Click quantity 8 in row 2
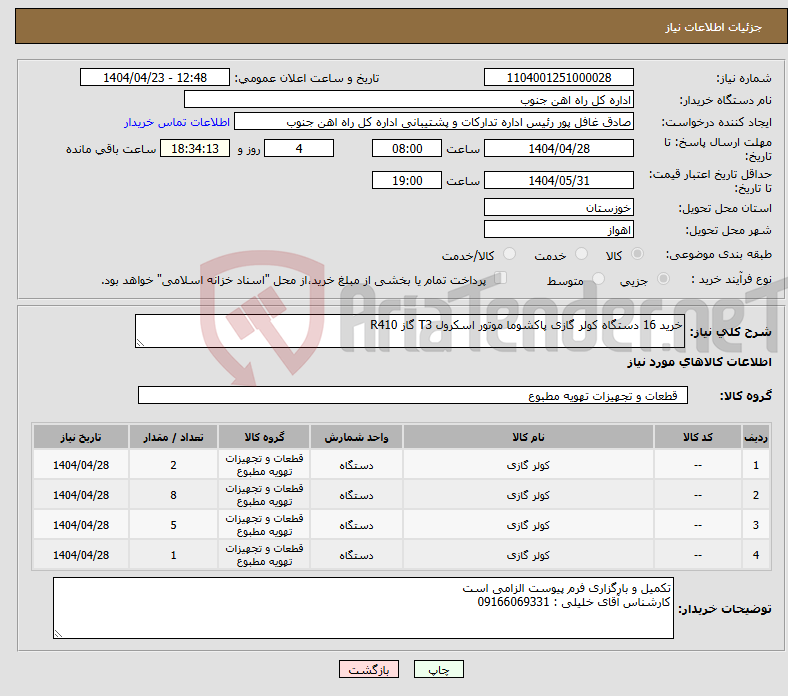 tap(173, 495)
